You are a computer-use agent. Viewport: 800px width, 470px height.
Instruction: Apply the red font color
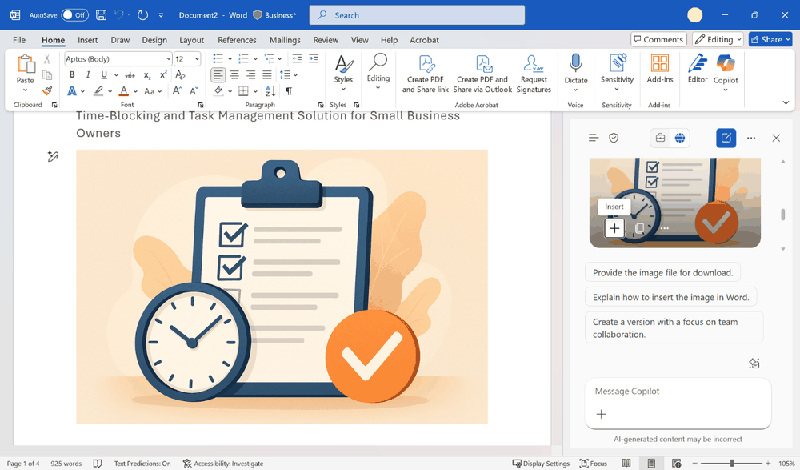coord(123,91)
